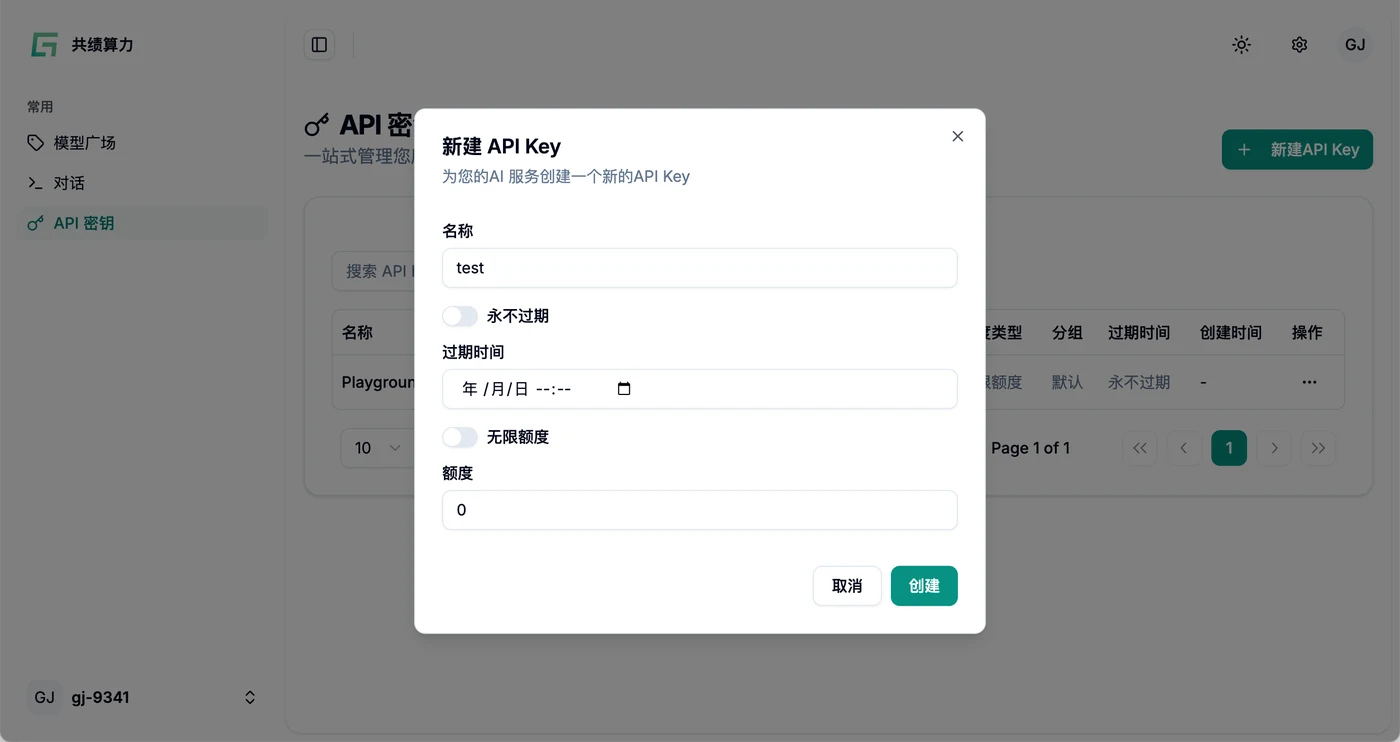Toggle the sidebar panel icon

coord(319,45)
